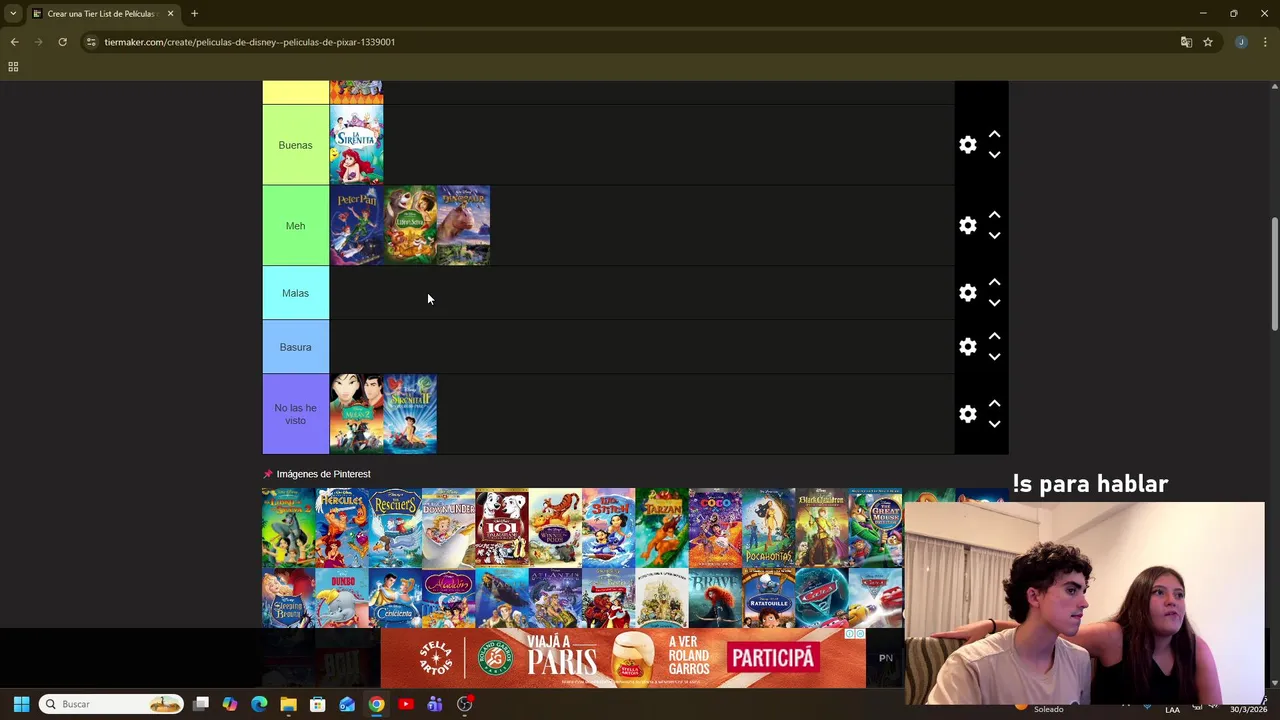Select the Basura tier label
The width and height of the screenshot is (1280, 720).
coord(295,347)
